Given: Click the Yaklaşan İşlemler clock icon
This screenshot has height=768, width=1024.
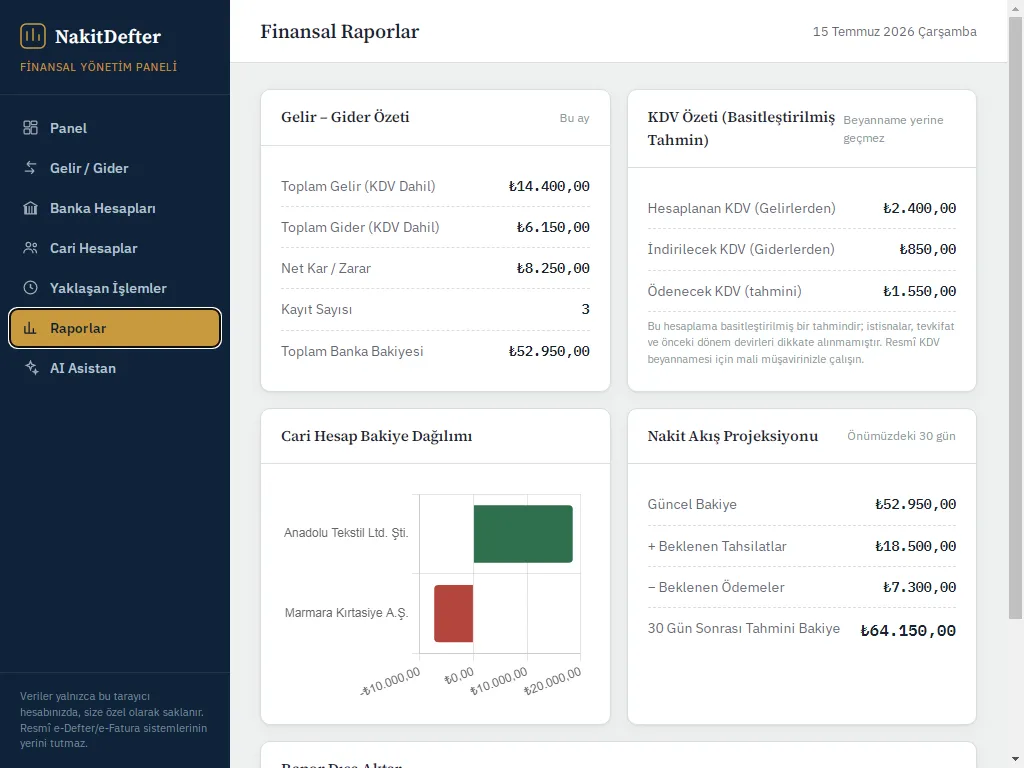Looking at the screenshot, I should pyautogui.click(x=31, y=288).
